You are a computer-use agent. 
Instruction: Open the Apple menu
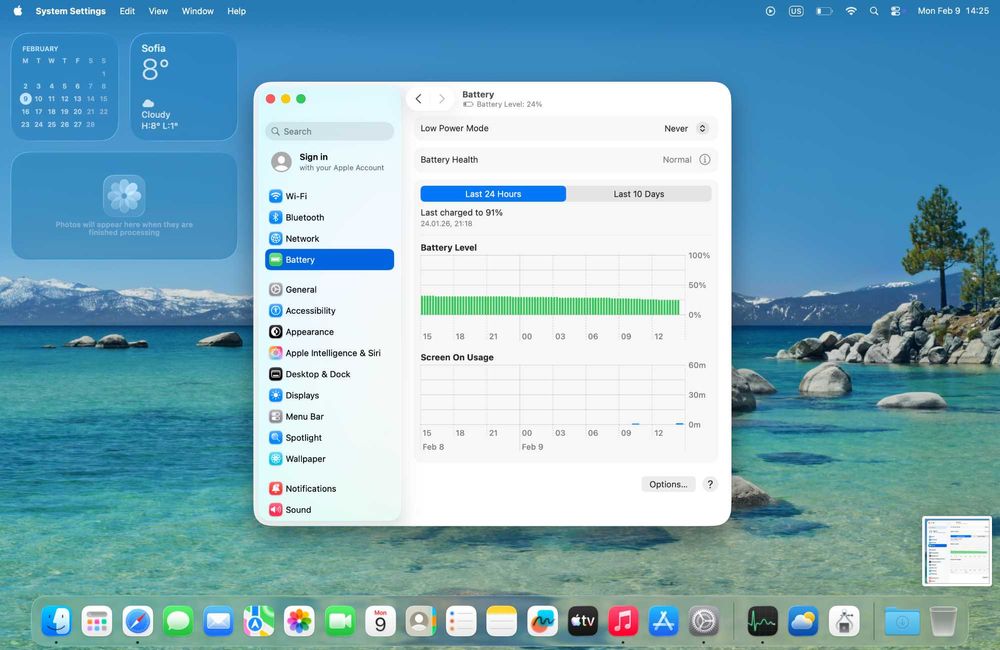(x=18, y=11)
